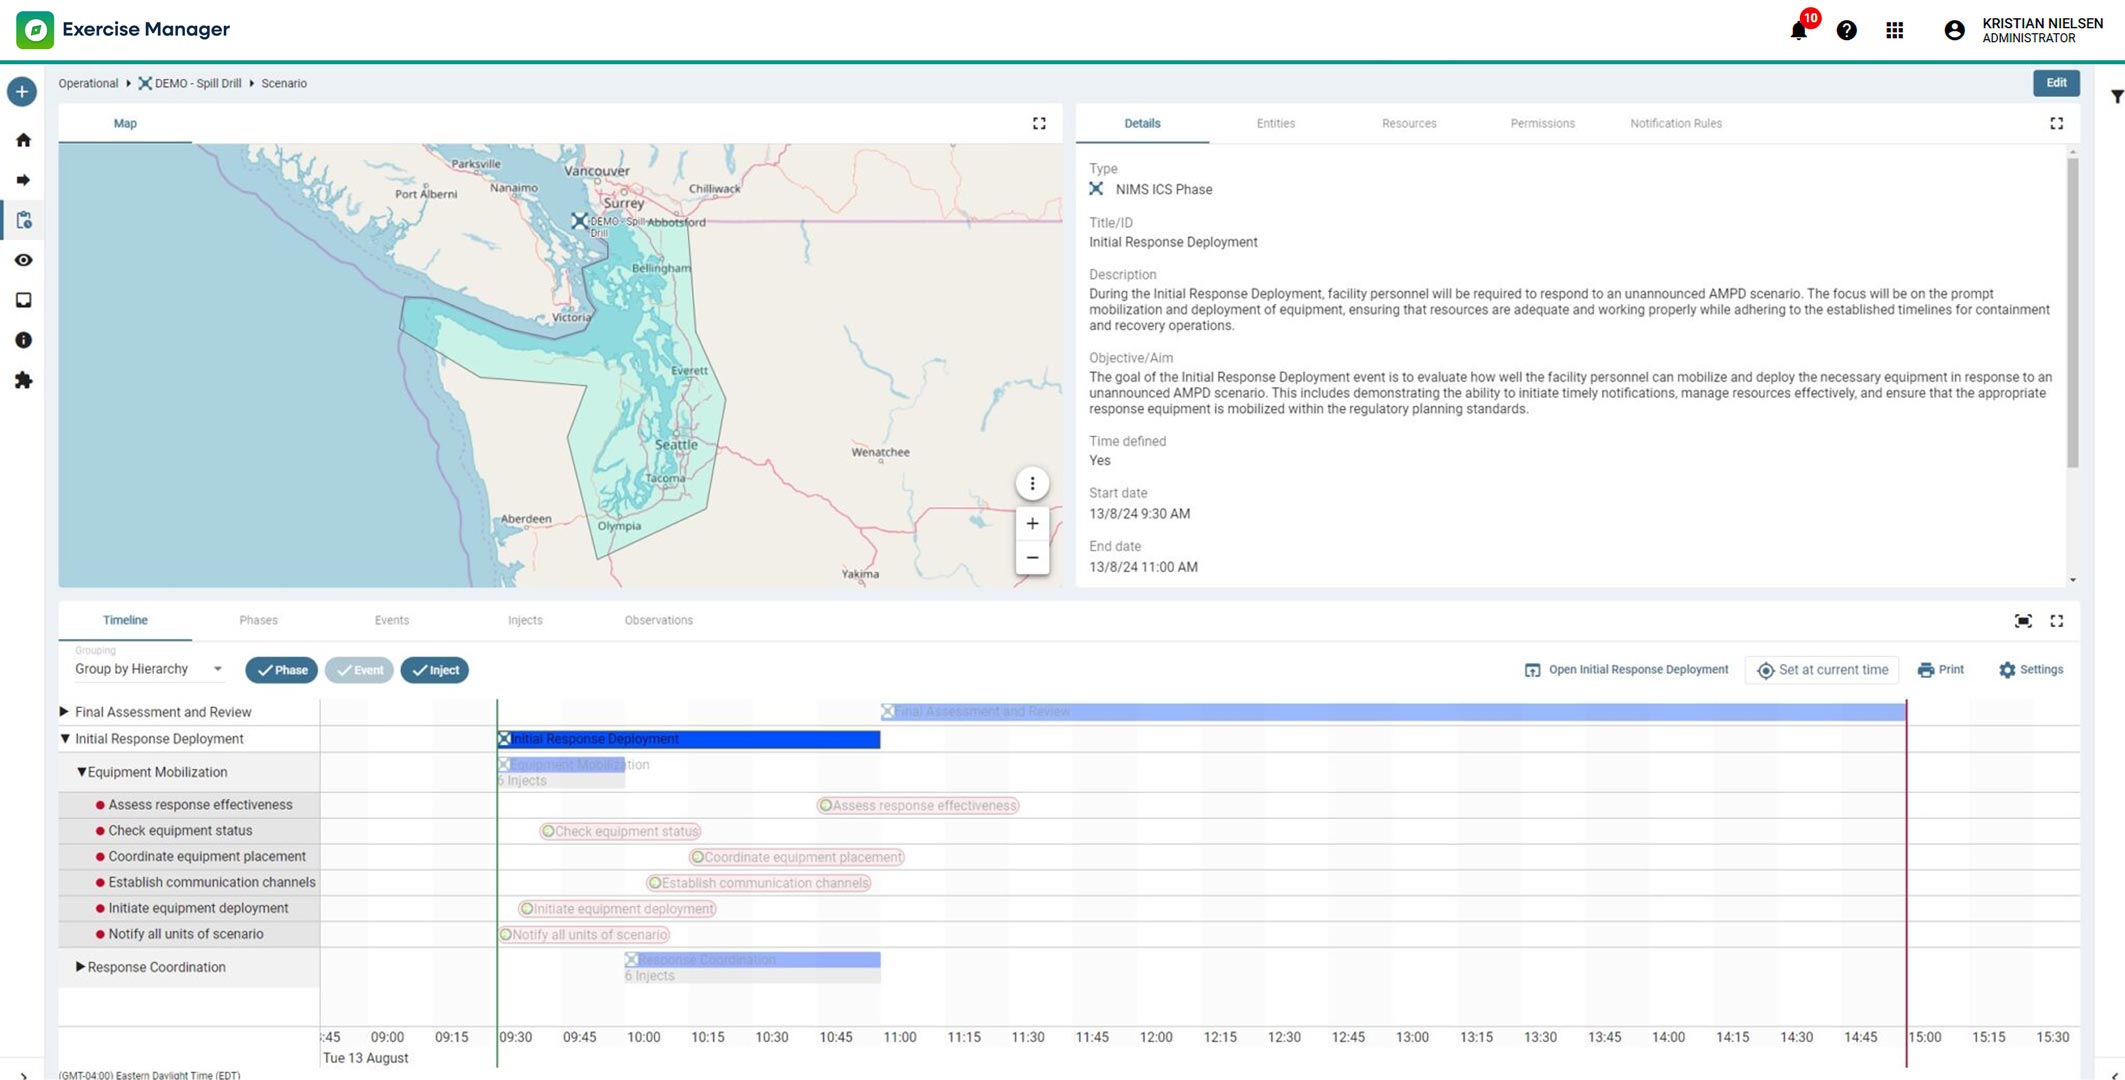Open the notifications bell
The width and height of the screenshot is (2125, 1080).
point(1798,30)
